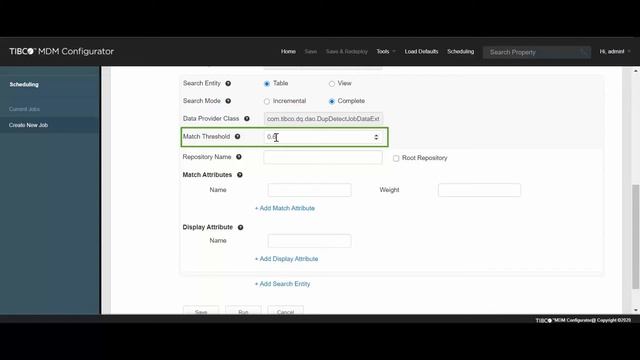Viewport: 640px width, 360px height.
Task: Click the Save button below the form
Action: pyautogui.click(x=201, y=310)
